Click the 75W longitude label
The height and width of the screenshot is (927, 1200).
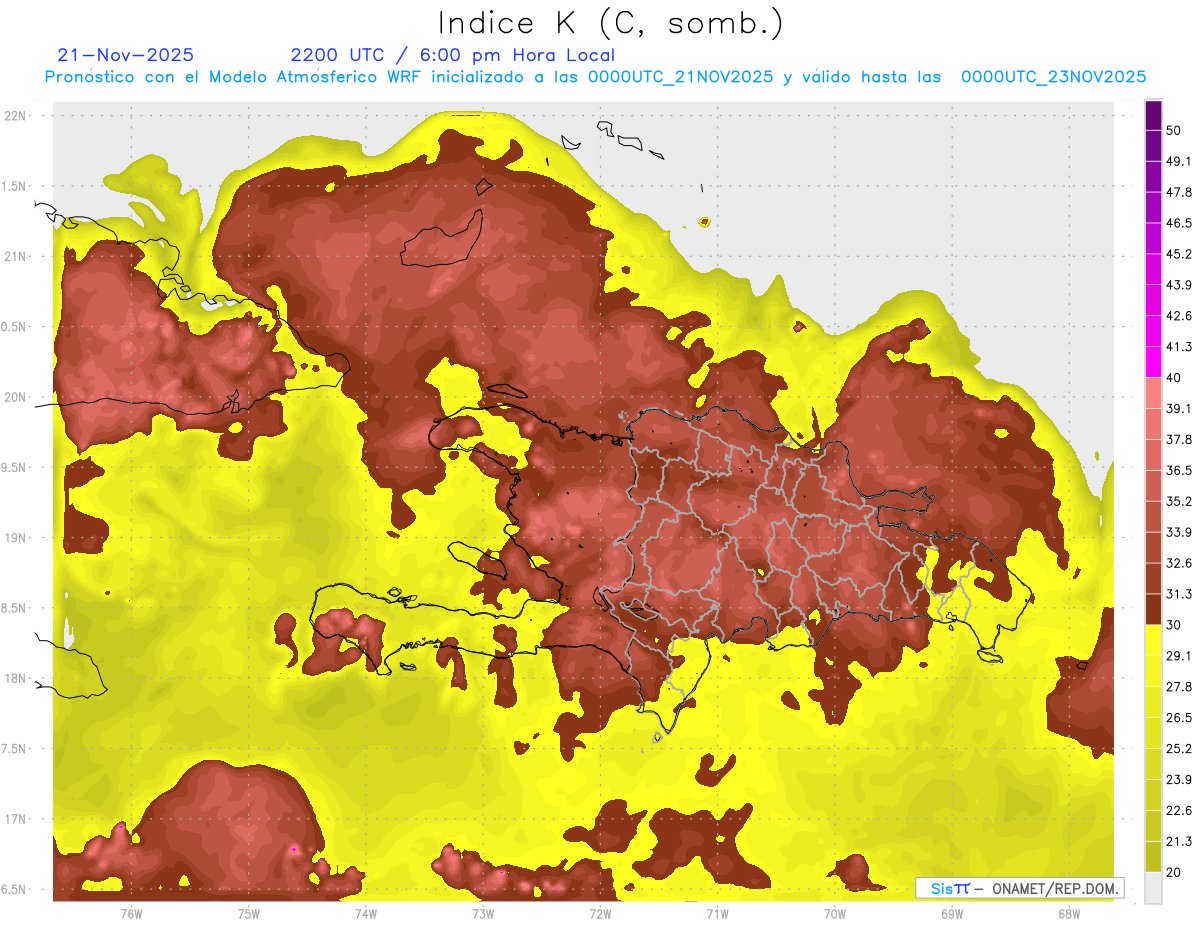[249, 914]
